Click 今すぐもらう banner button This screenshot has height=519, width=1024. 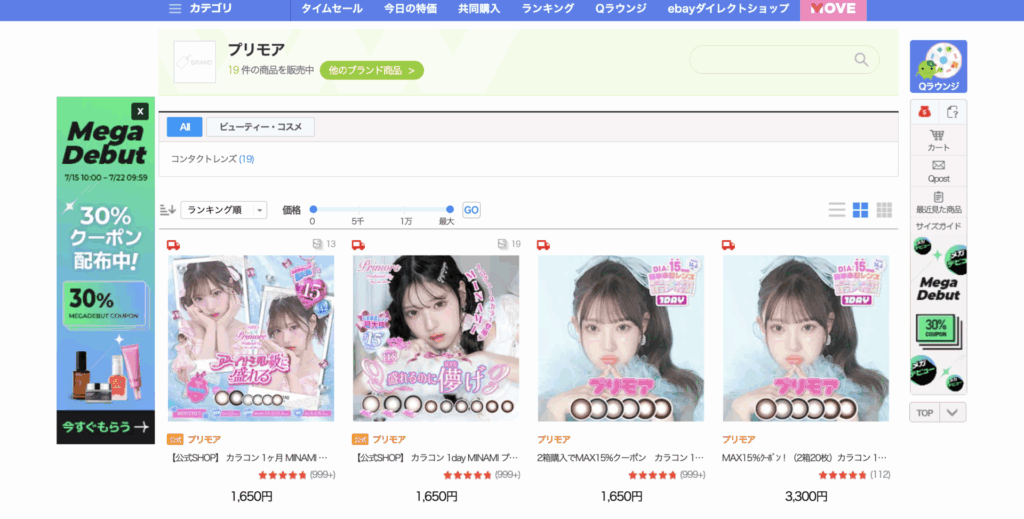(106, 427)
